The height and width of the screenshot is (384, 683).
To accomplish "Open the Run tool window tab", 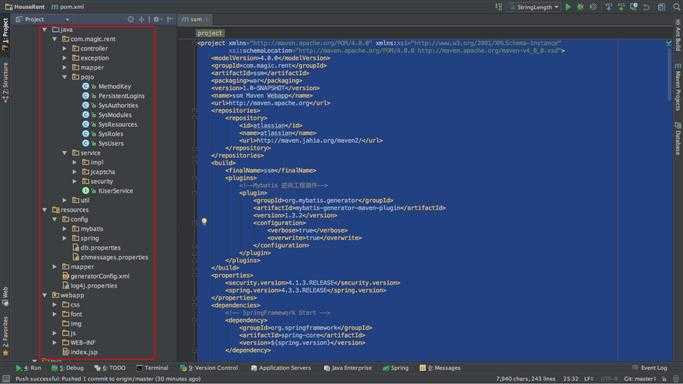I will click(x=28, y=368).
